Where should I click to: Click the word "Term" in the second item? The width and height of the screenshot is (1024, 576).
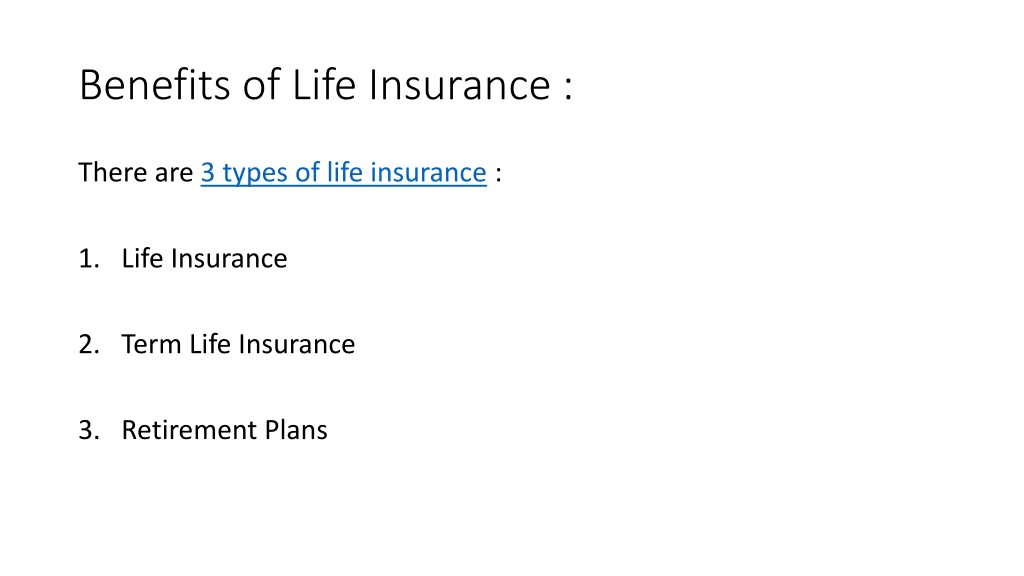pos(152,344)
